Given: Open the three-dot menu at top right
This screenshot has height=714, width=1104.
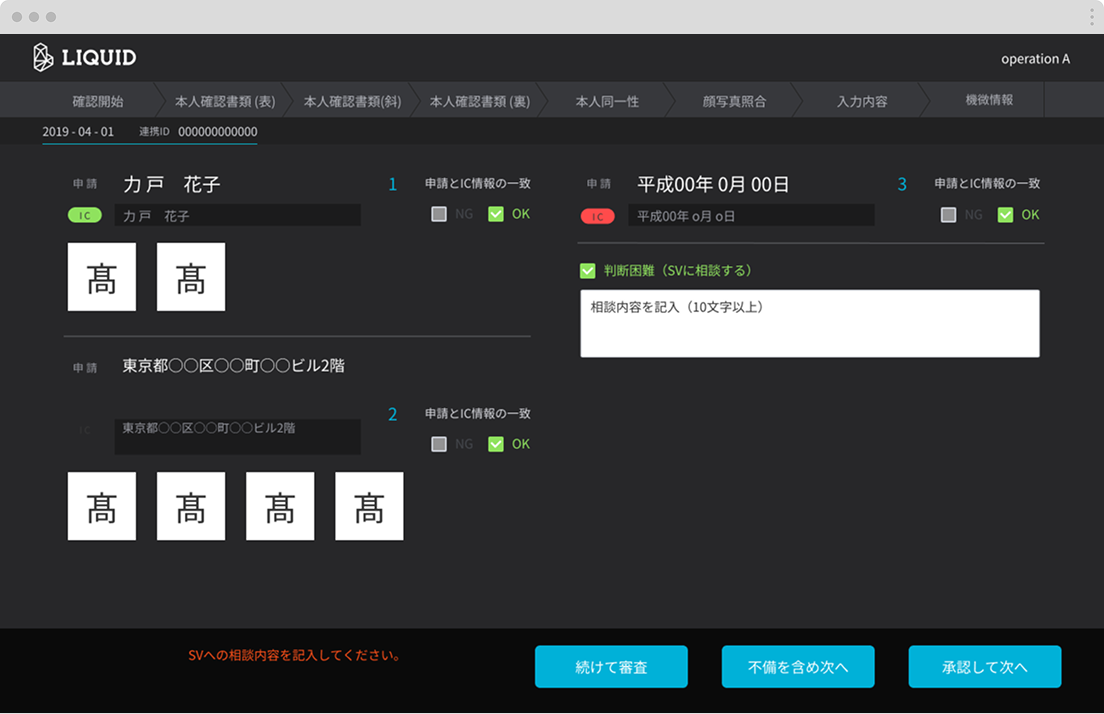Looking at the screenshot, I should [1091, 16].
